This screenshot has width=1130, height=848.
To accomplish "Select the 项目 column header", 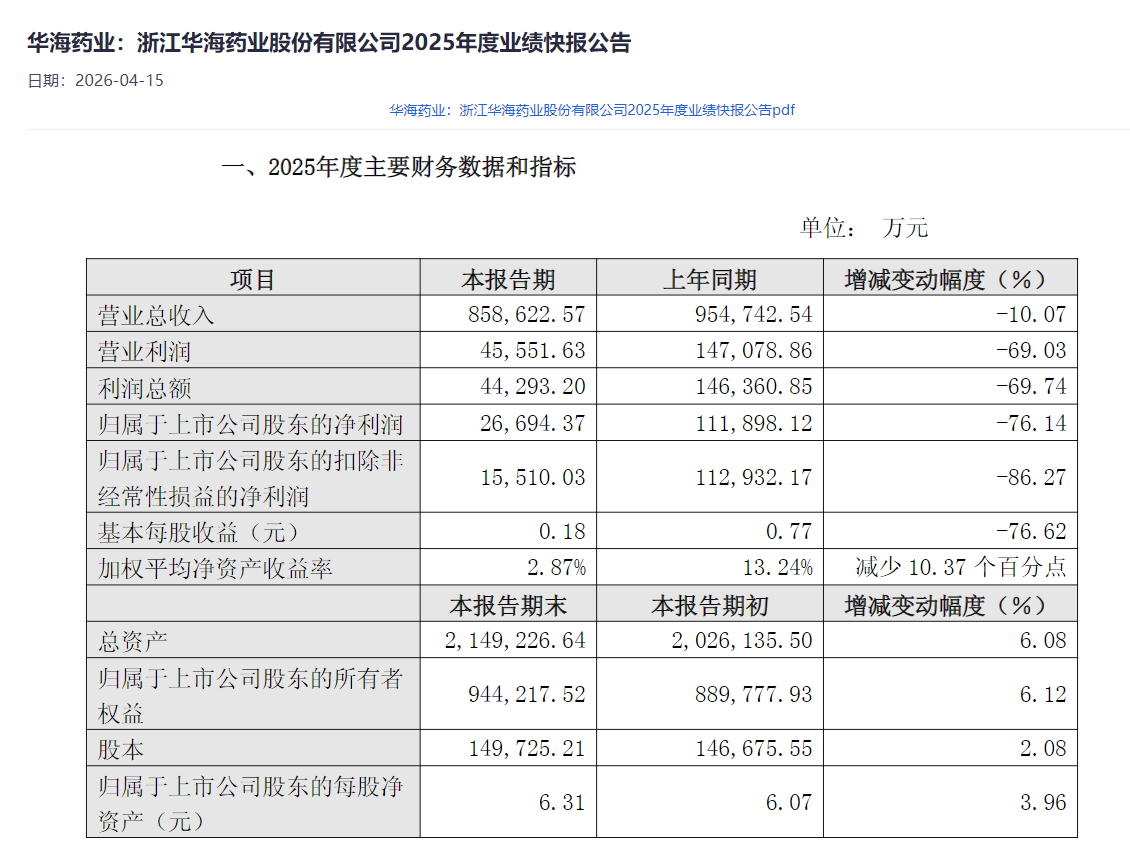I will 252,278.
